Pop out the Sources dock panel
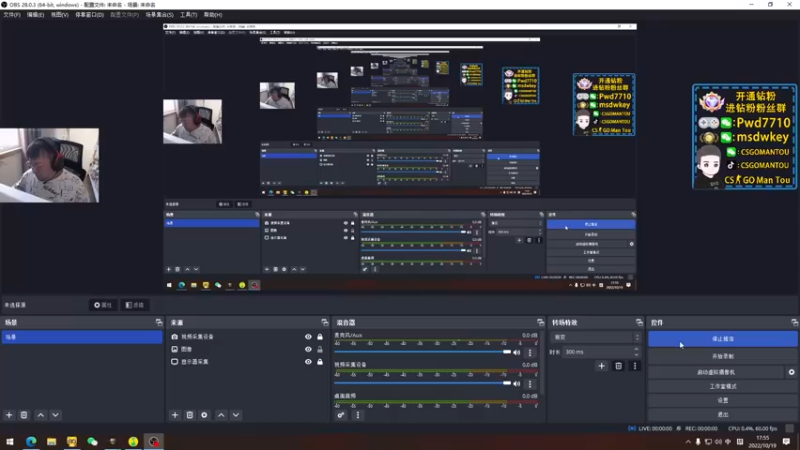 pos(324,322)
